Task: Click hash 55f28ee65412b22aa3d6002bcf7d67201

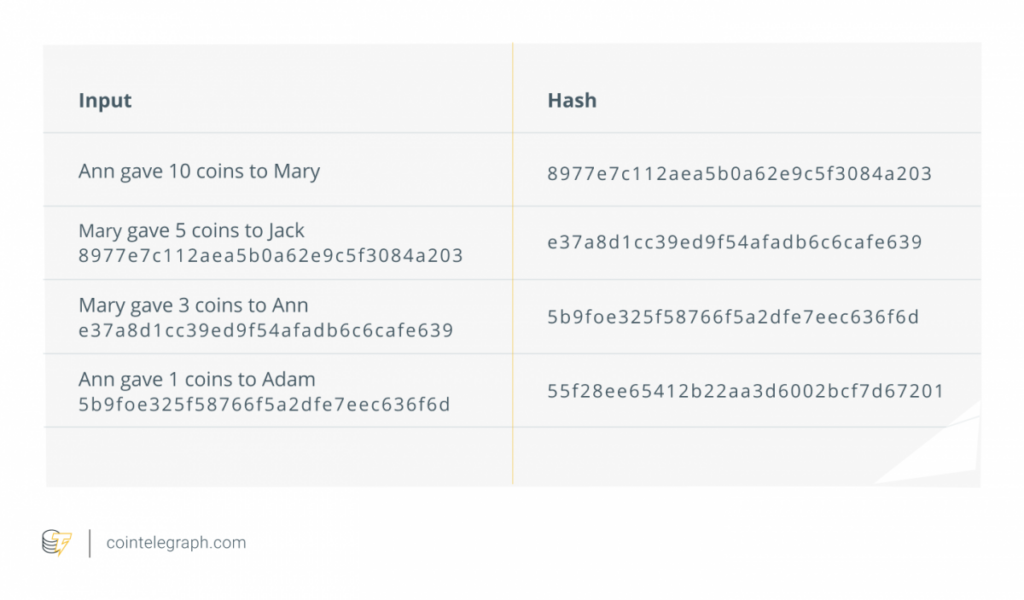Action: [745, 391]
